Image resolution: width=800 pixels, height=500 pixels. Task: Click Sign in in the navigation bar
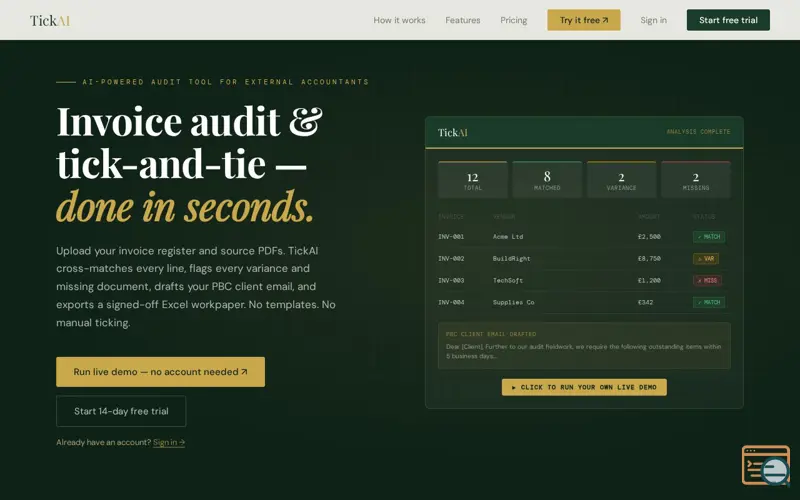pyautogui.click(x=653, y=20)
